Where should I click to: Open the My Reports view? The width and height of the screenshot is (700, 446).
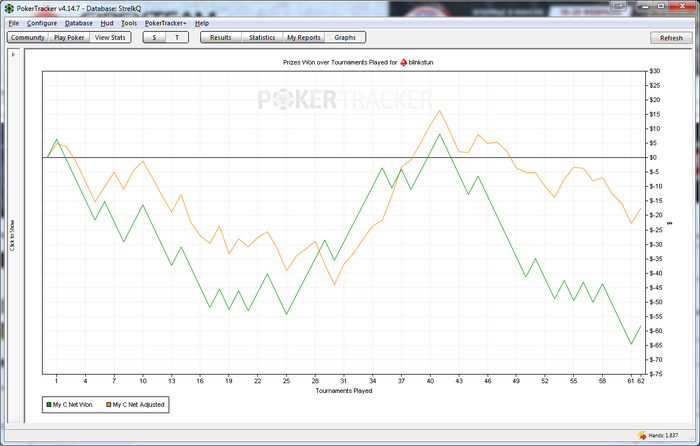click(304, 38)
